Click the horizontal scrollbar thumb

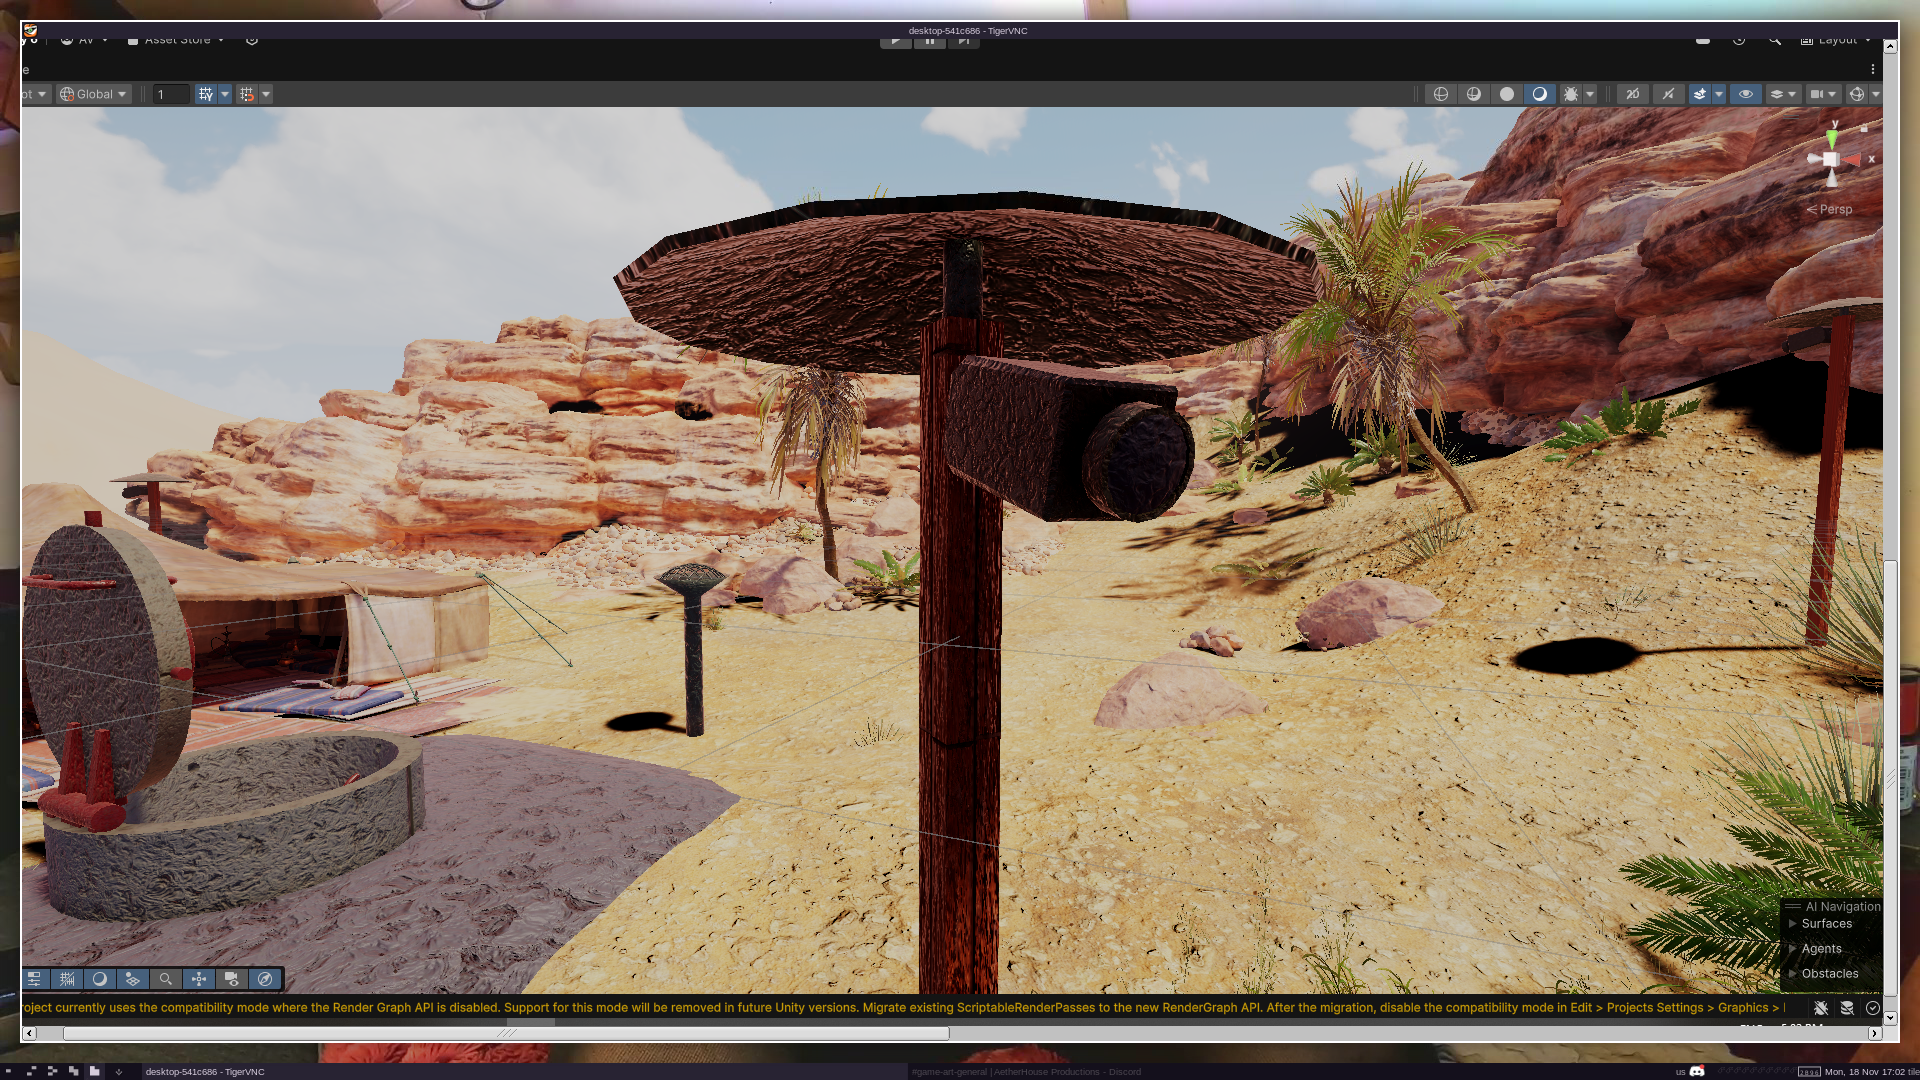coord(506,1033)
